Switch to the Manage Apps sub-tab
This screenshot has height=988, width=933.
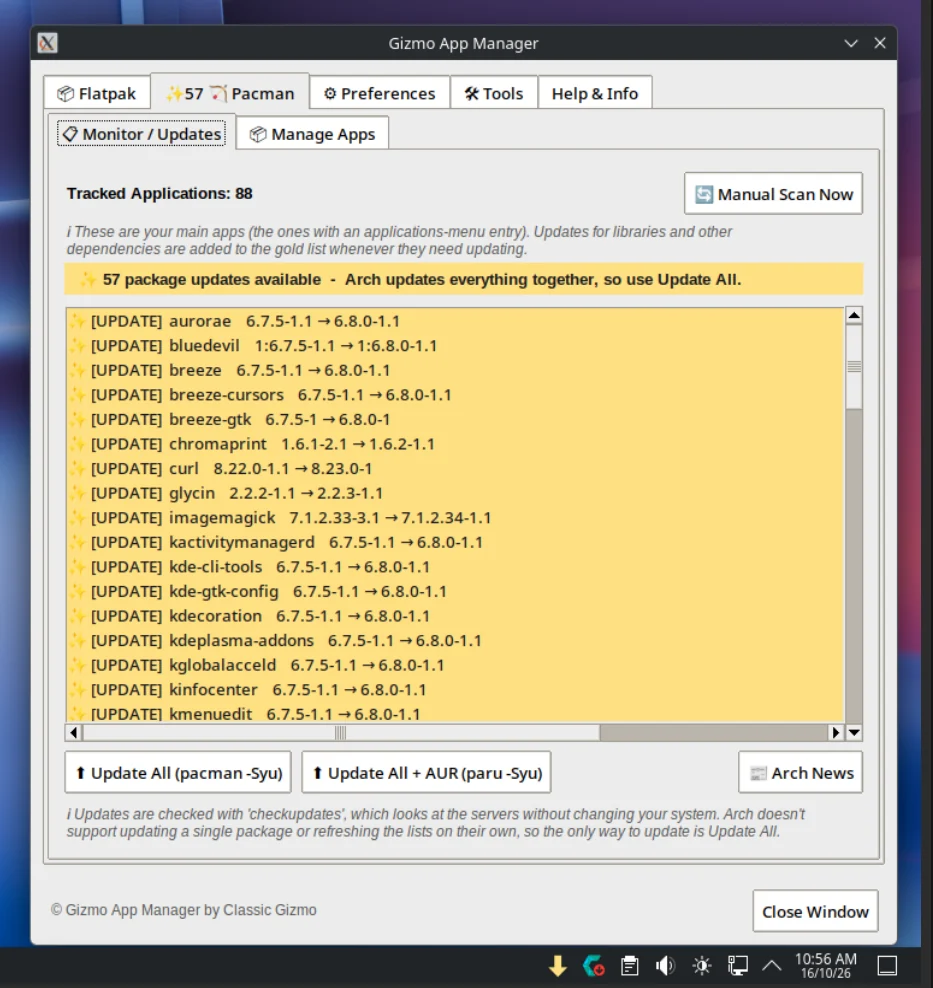point(312,134)
